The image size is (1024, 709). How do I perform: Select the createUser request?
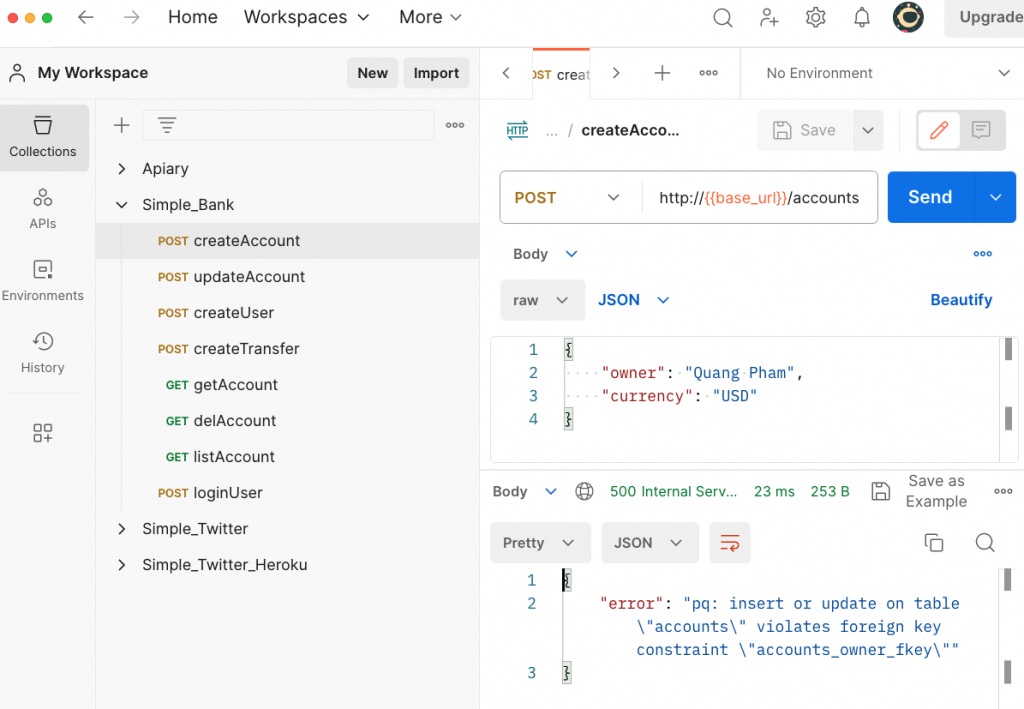(x=233, y=313)
